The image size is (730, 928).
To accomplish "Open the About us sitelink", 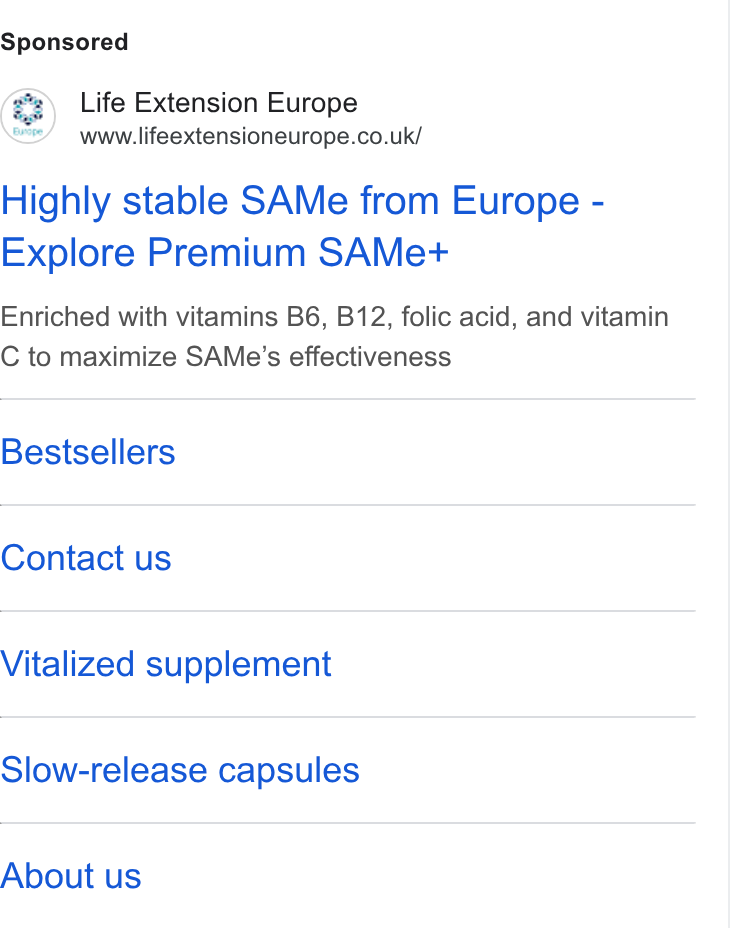I will pos(71,876).
